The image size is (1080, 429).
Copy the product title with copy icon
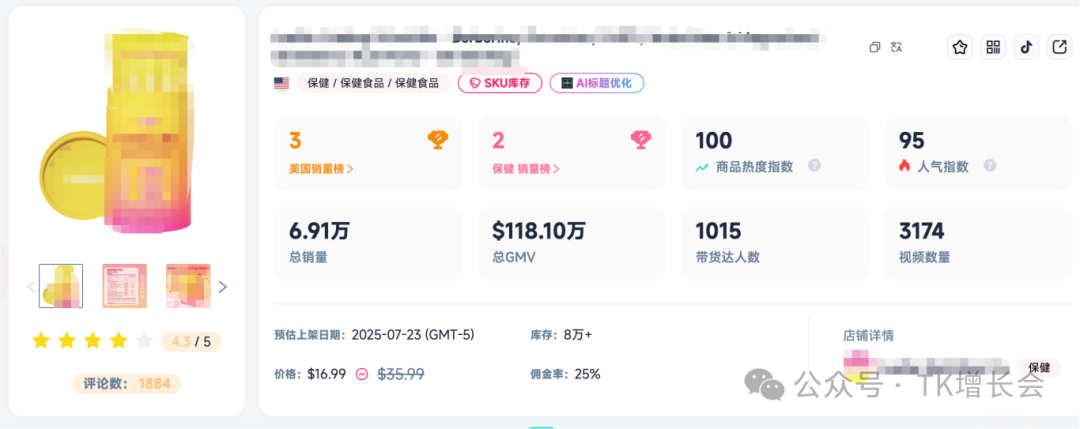coord(875,47)
